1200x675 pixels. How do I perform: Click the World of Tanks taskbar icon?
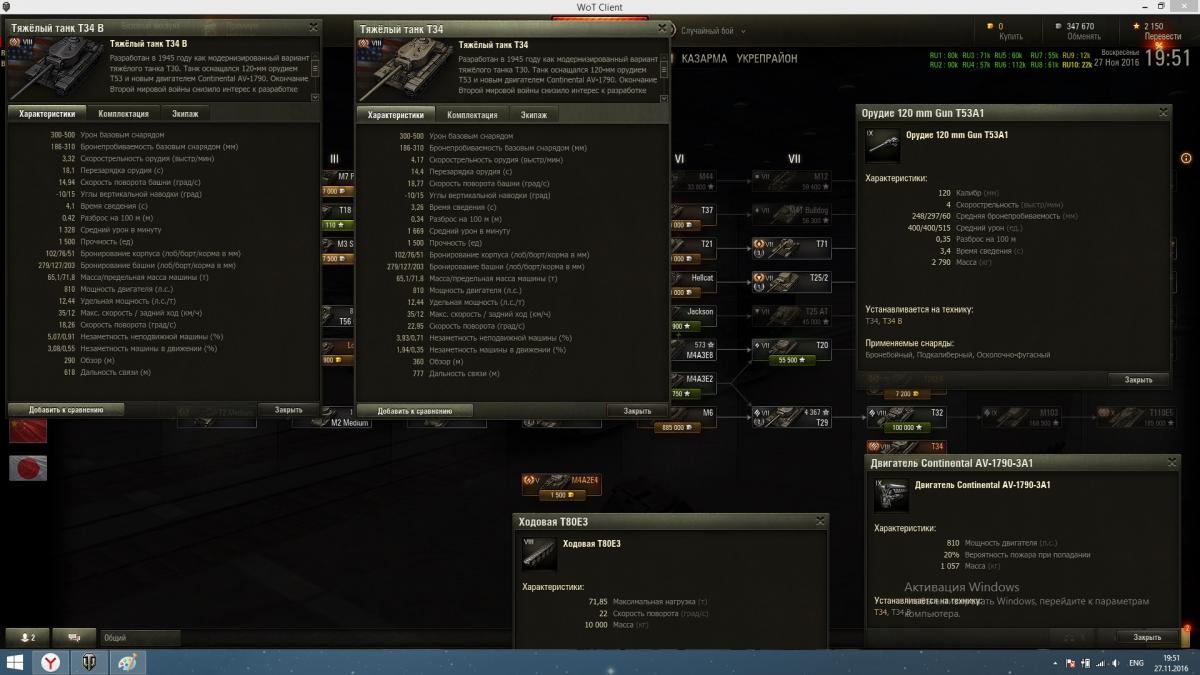point(90,662)
